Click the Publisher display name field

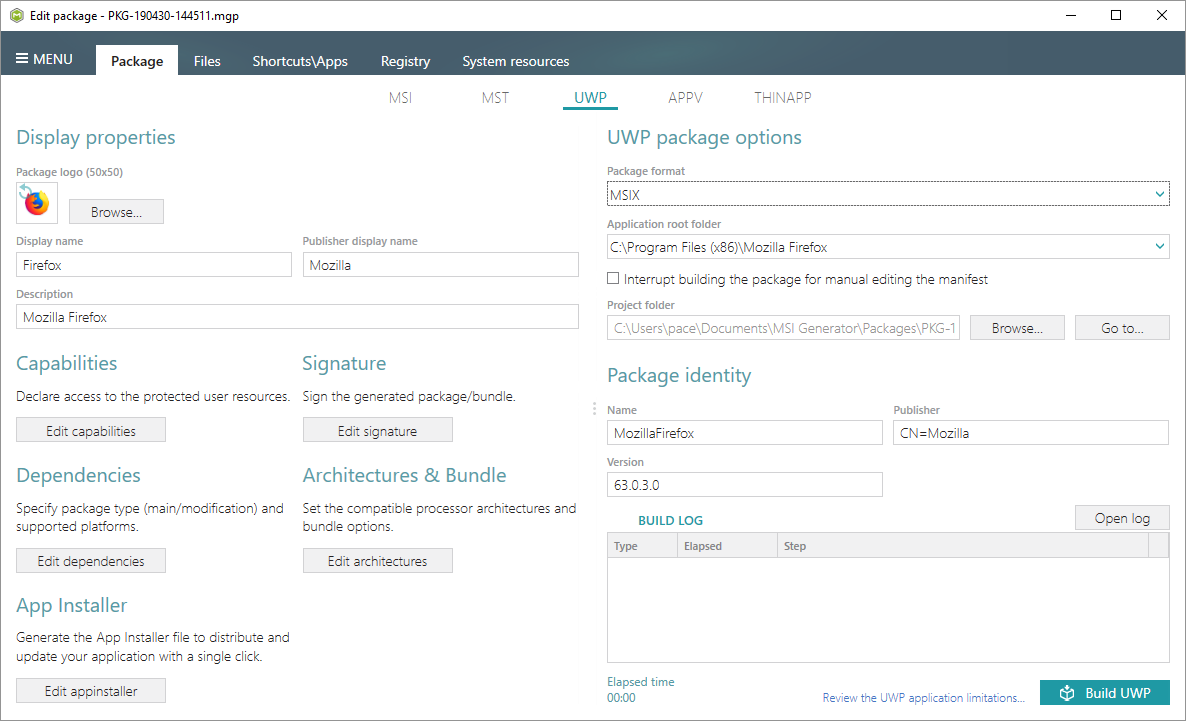click(x=440, y=265)
